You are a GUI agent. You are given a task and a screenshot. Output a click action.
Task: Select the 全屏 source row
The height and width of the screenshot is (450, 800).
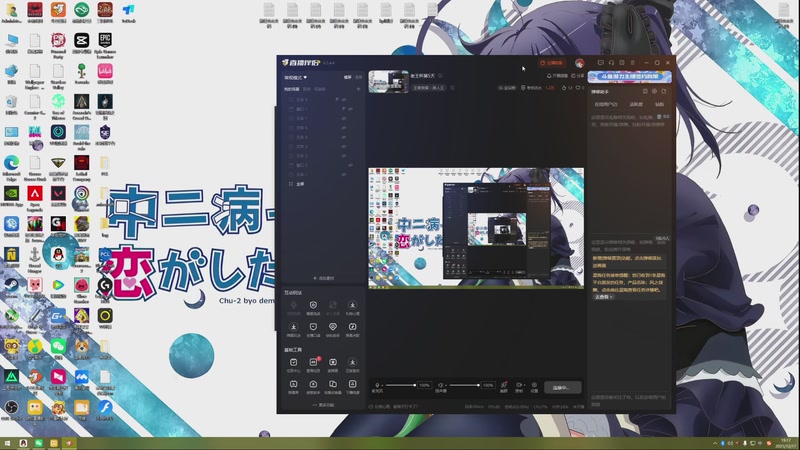click(x=321, y=184)
